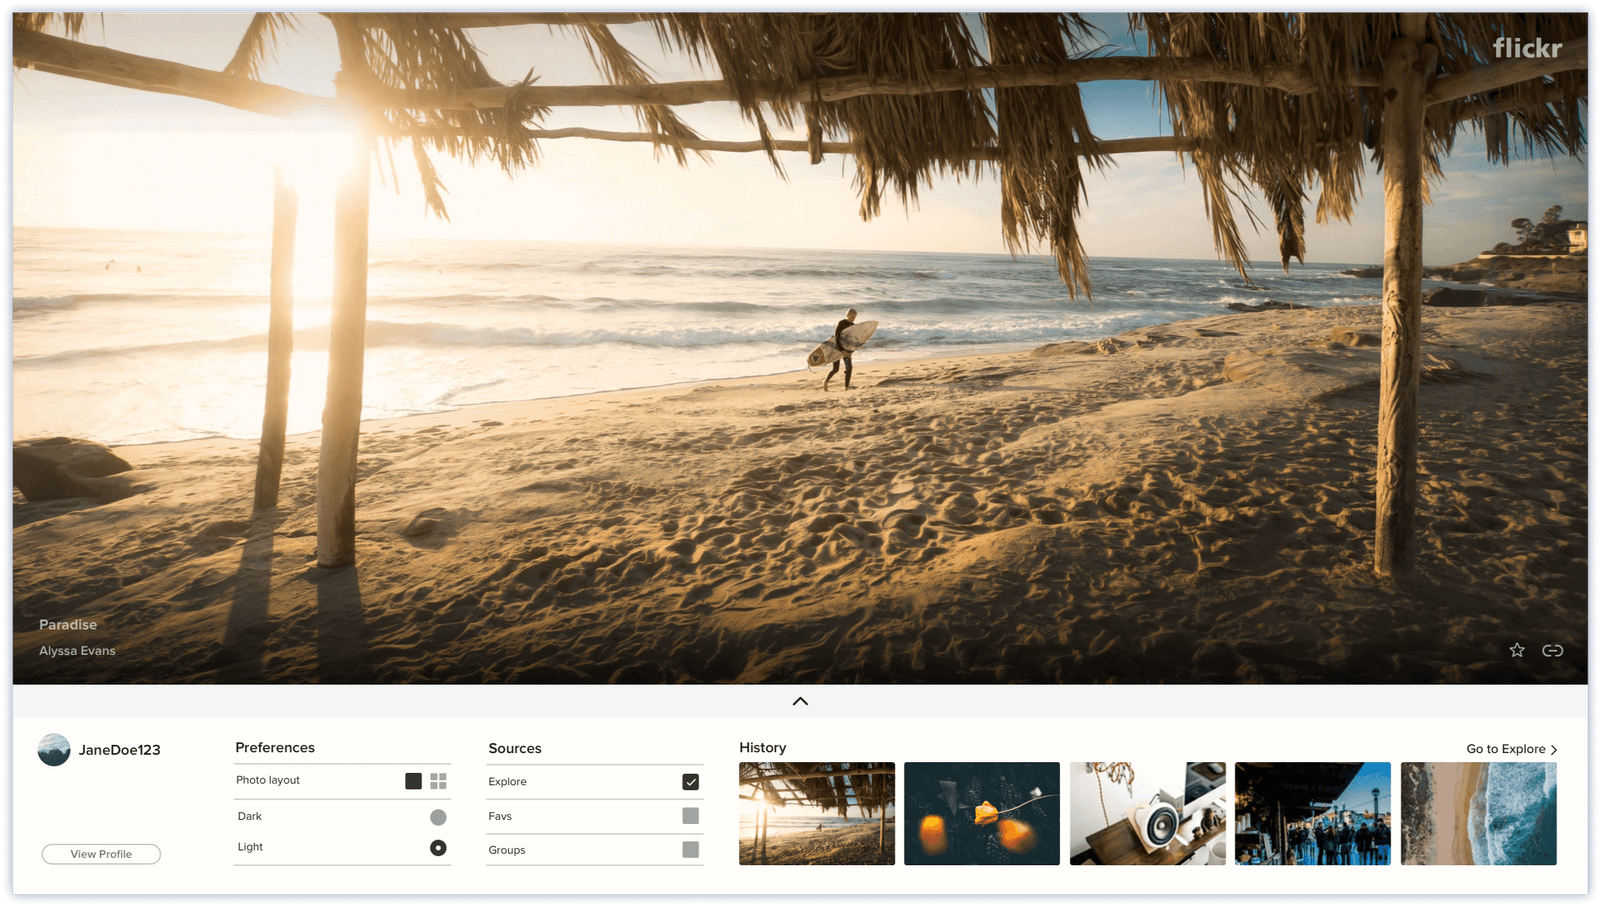
Task: Choose the Dark theme radio button
Action: [438, 817]
